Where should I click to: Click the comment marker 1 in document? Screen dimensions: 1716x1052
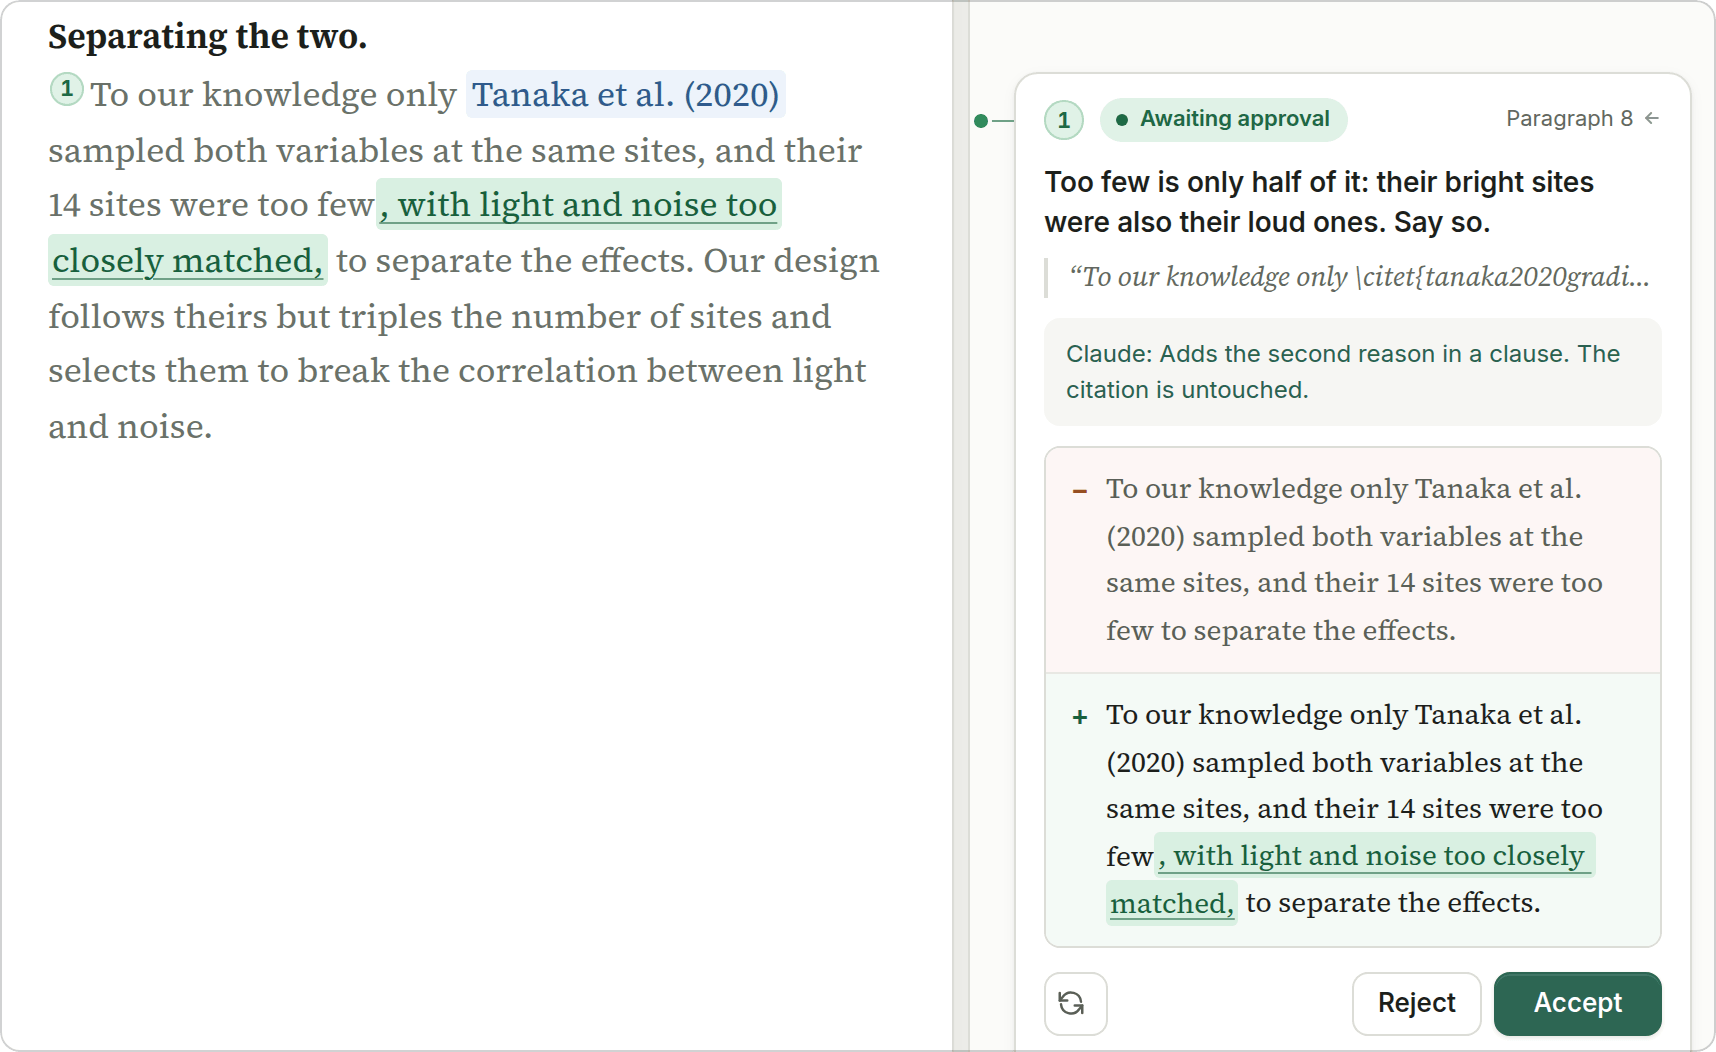[x=66, y=89]
